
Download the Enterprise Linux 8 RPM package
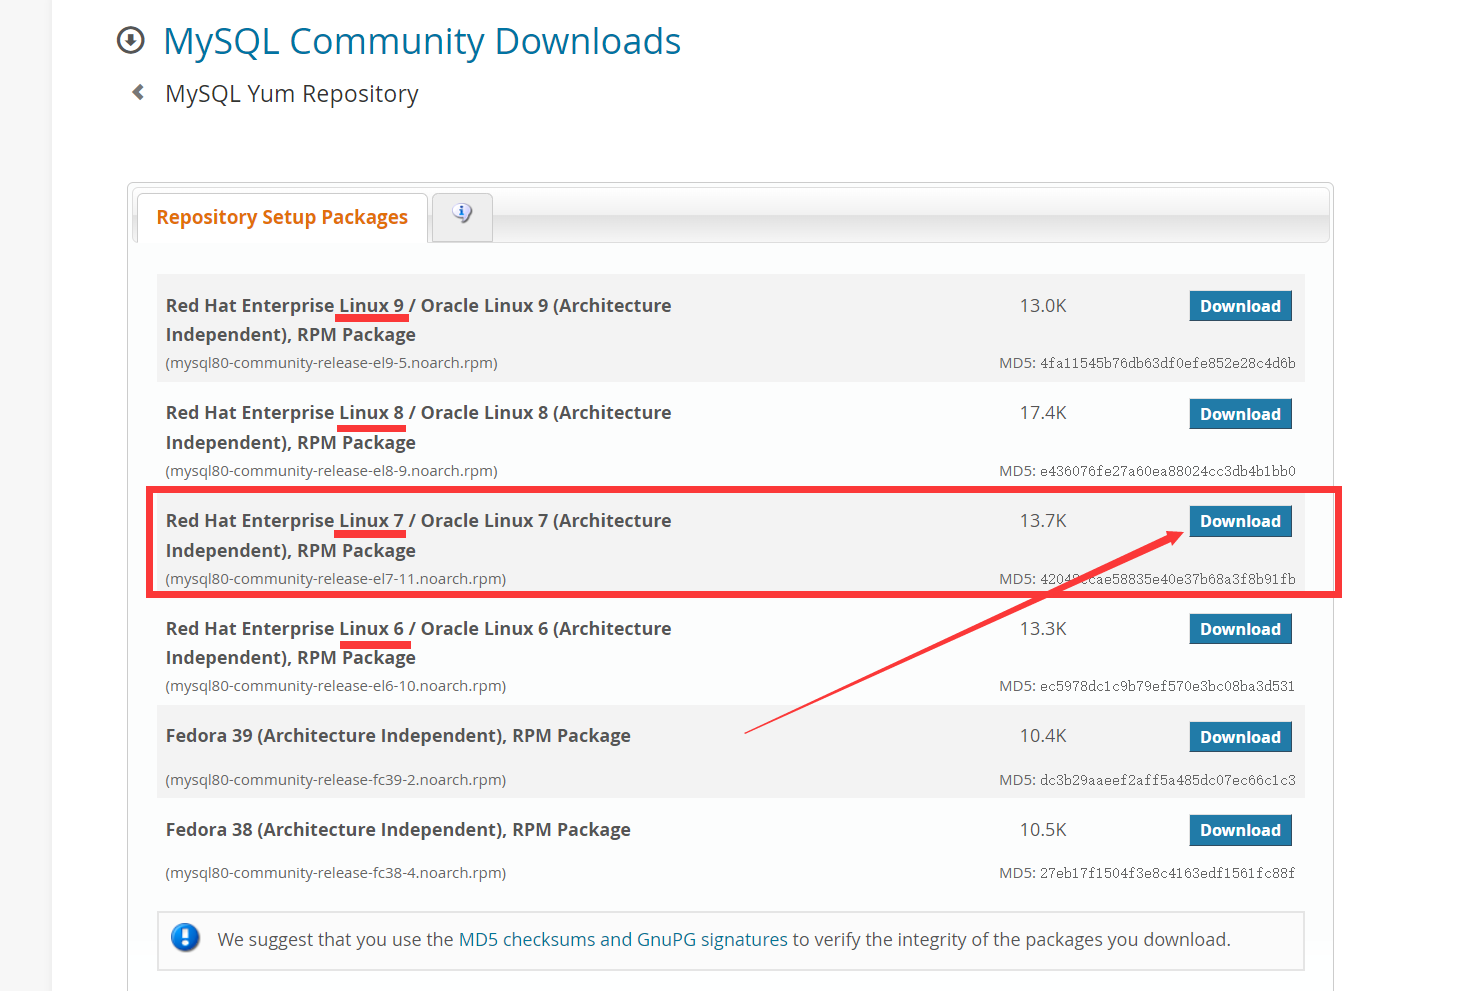[1240, 414]
